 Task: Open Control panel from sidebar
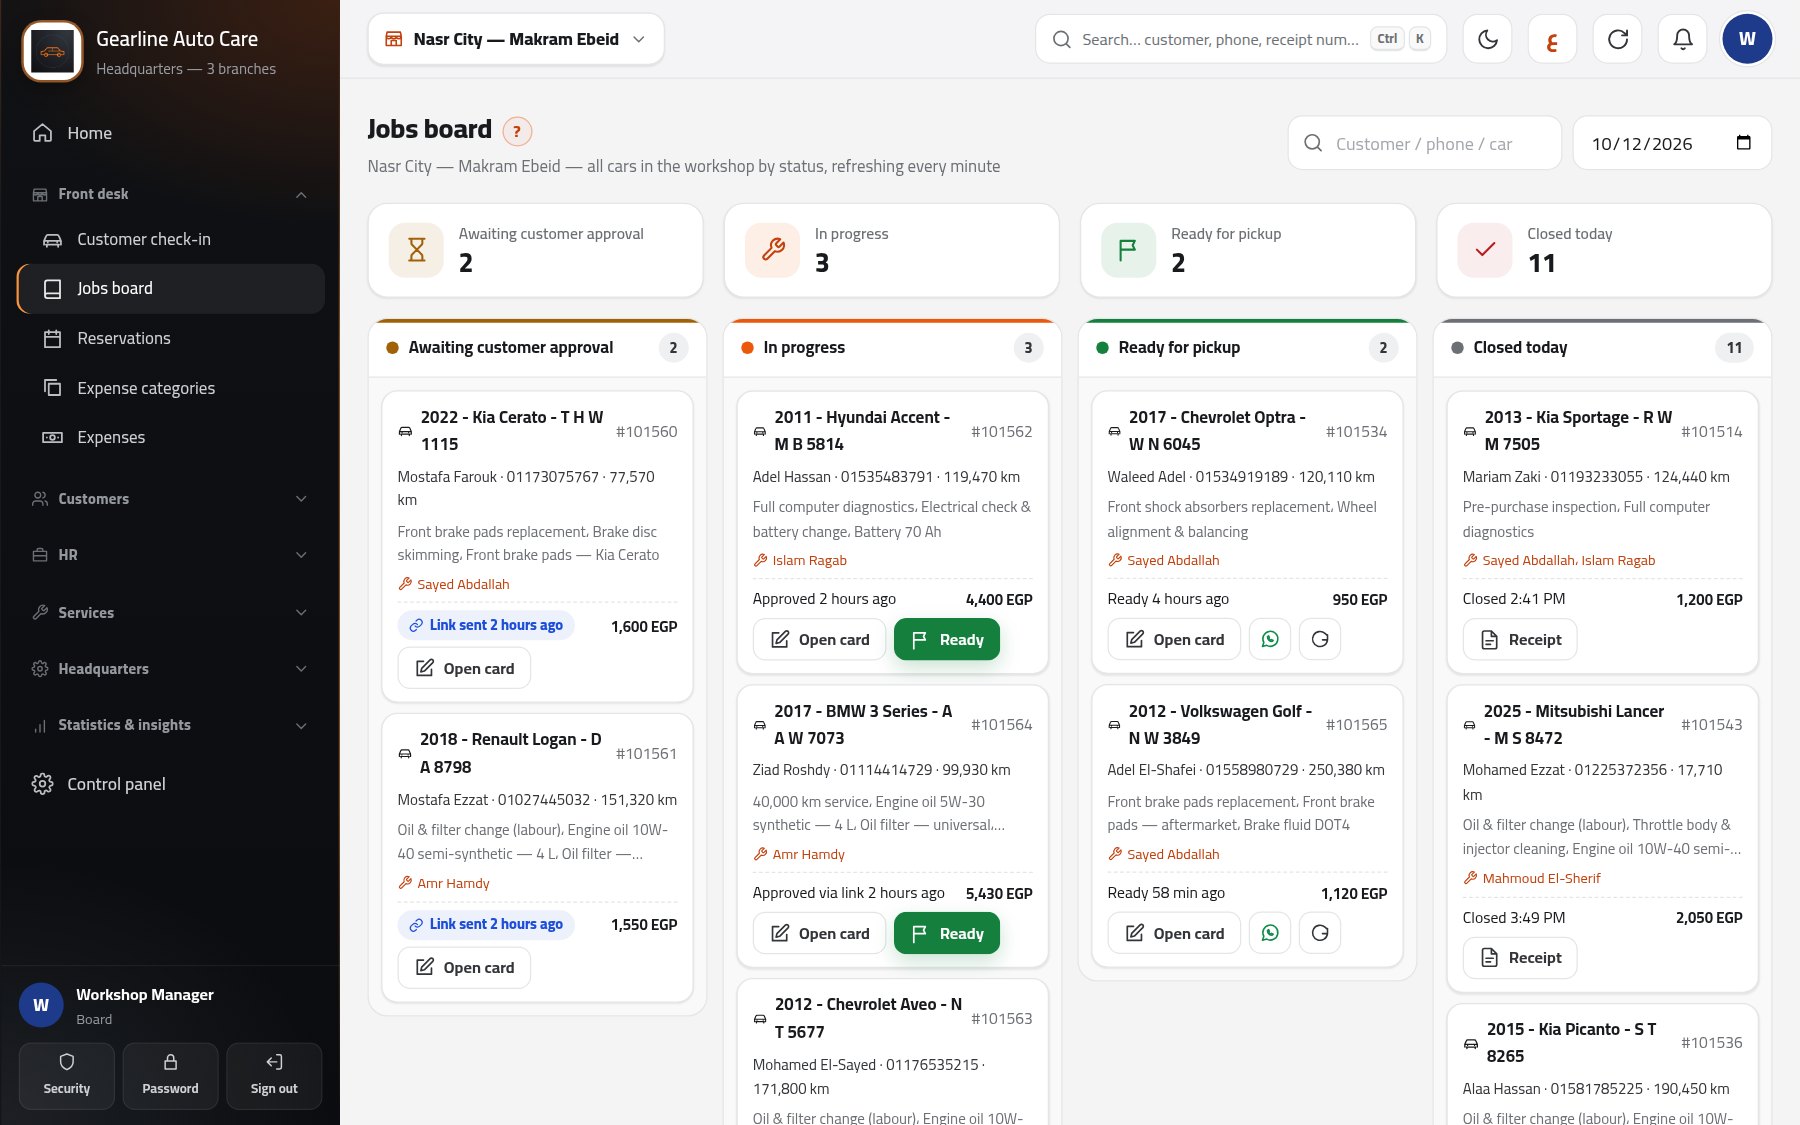coord(170,784)
